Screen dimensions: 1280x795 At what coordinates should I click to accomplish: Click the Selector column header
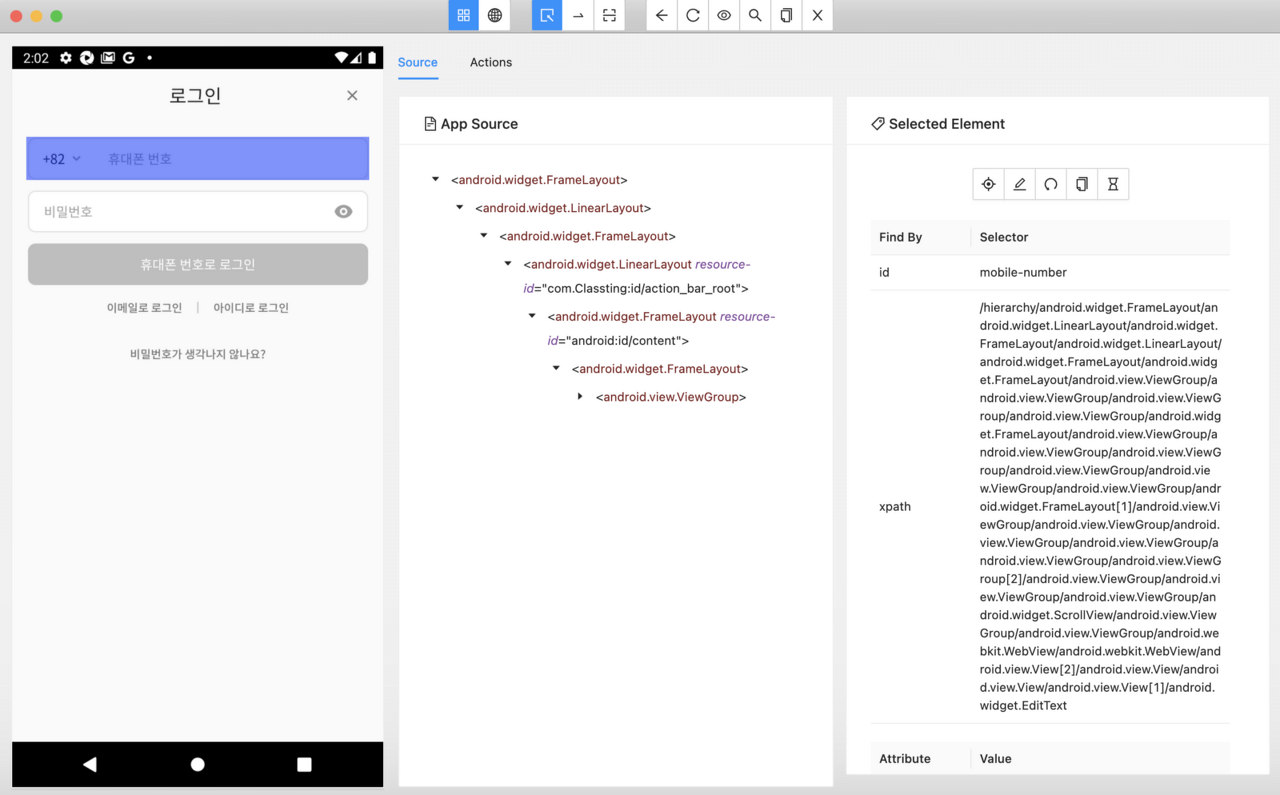pos(1004,237)
